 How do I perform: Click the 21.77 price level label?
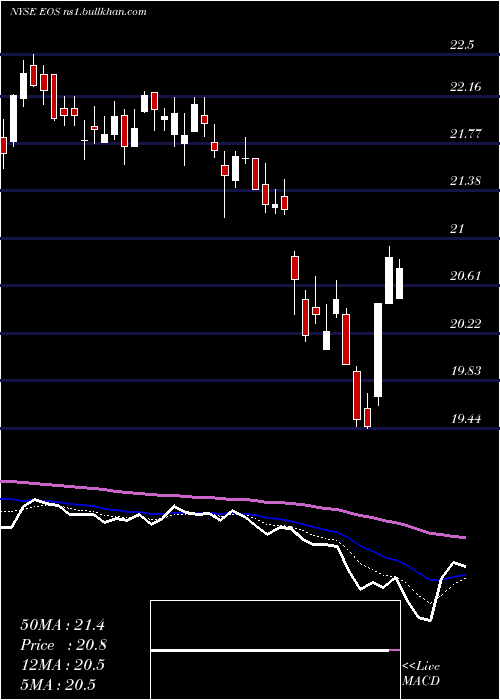pos(466,133)
